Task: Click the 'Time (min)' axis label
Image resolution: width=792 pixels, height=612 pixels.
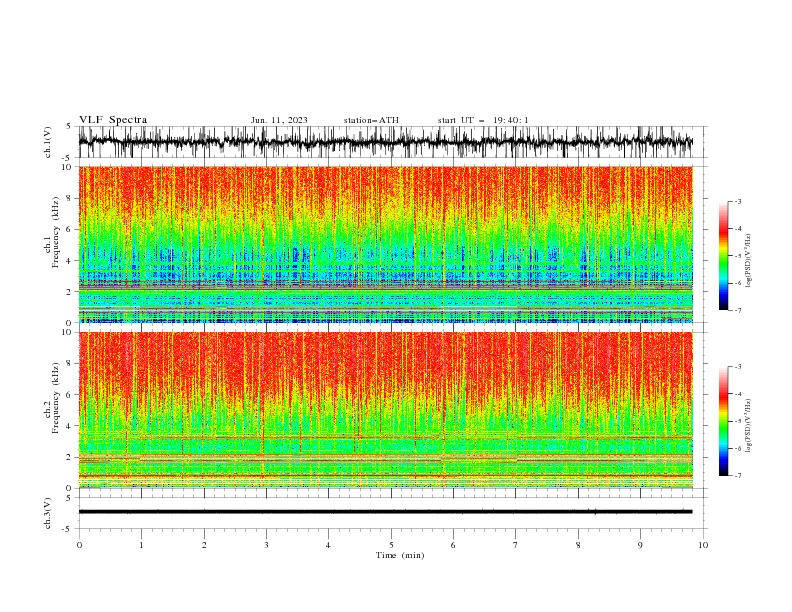Action: click(400, 555)
